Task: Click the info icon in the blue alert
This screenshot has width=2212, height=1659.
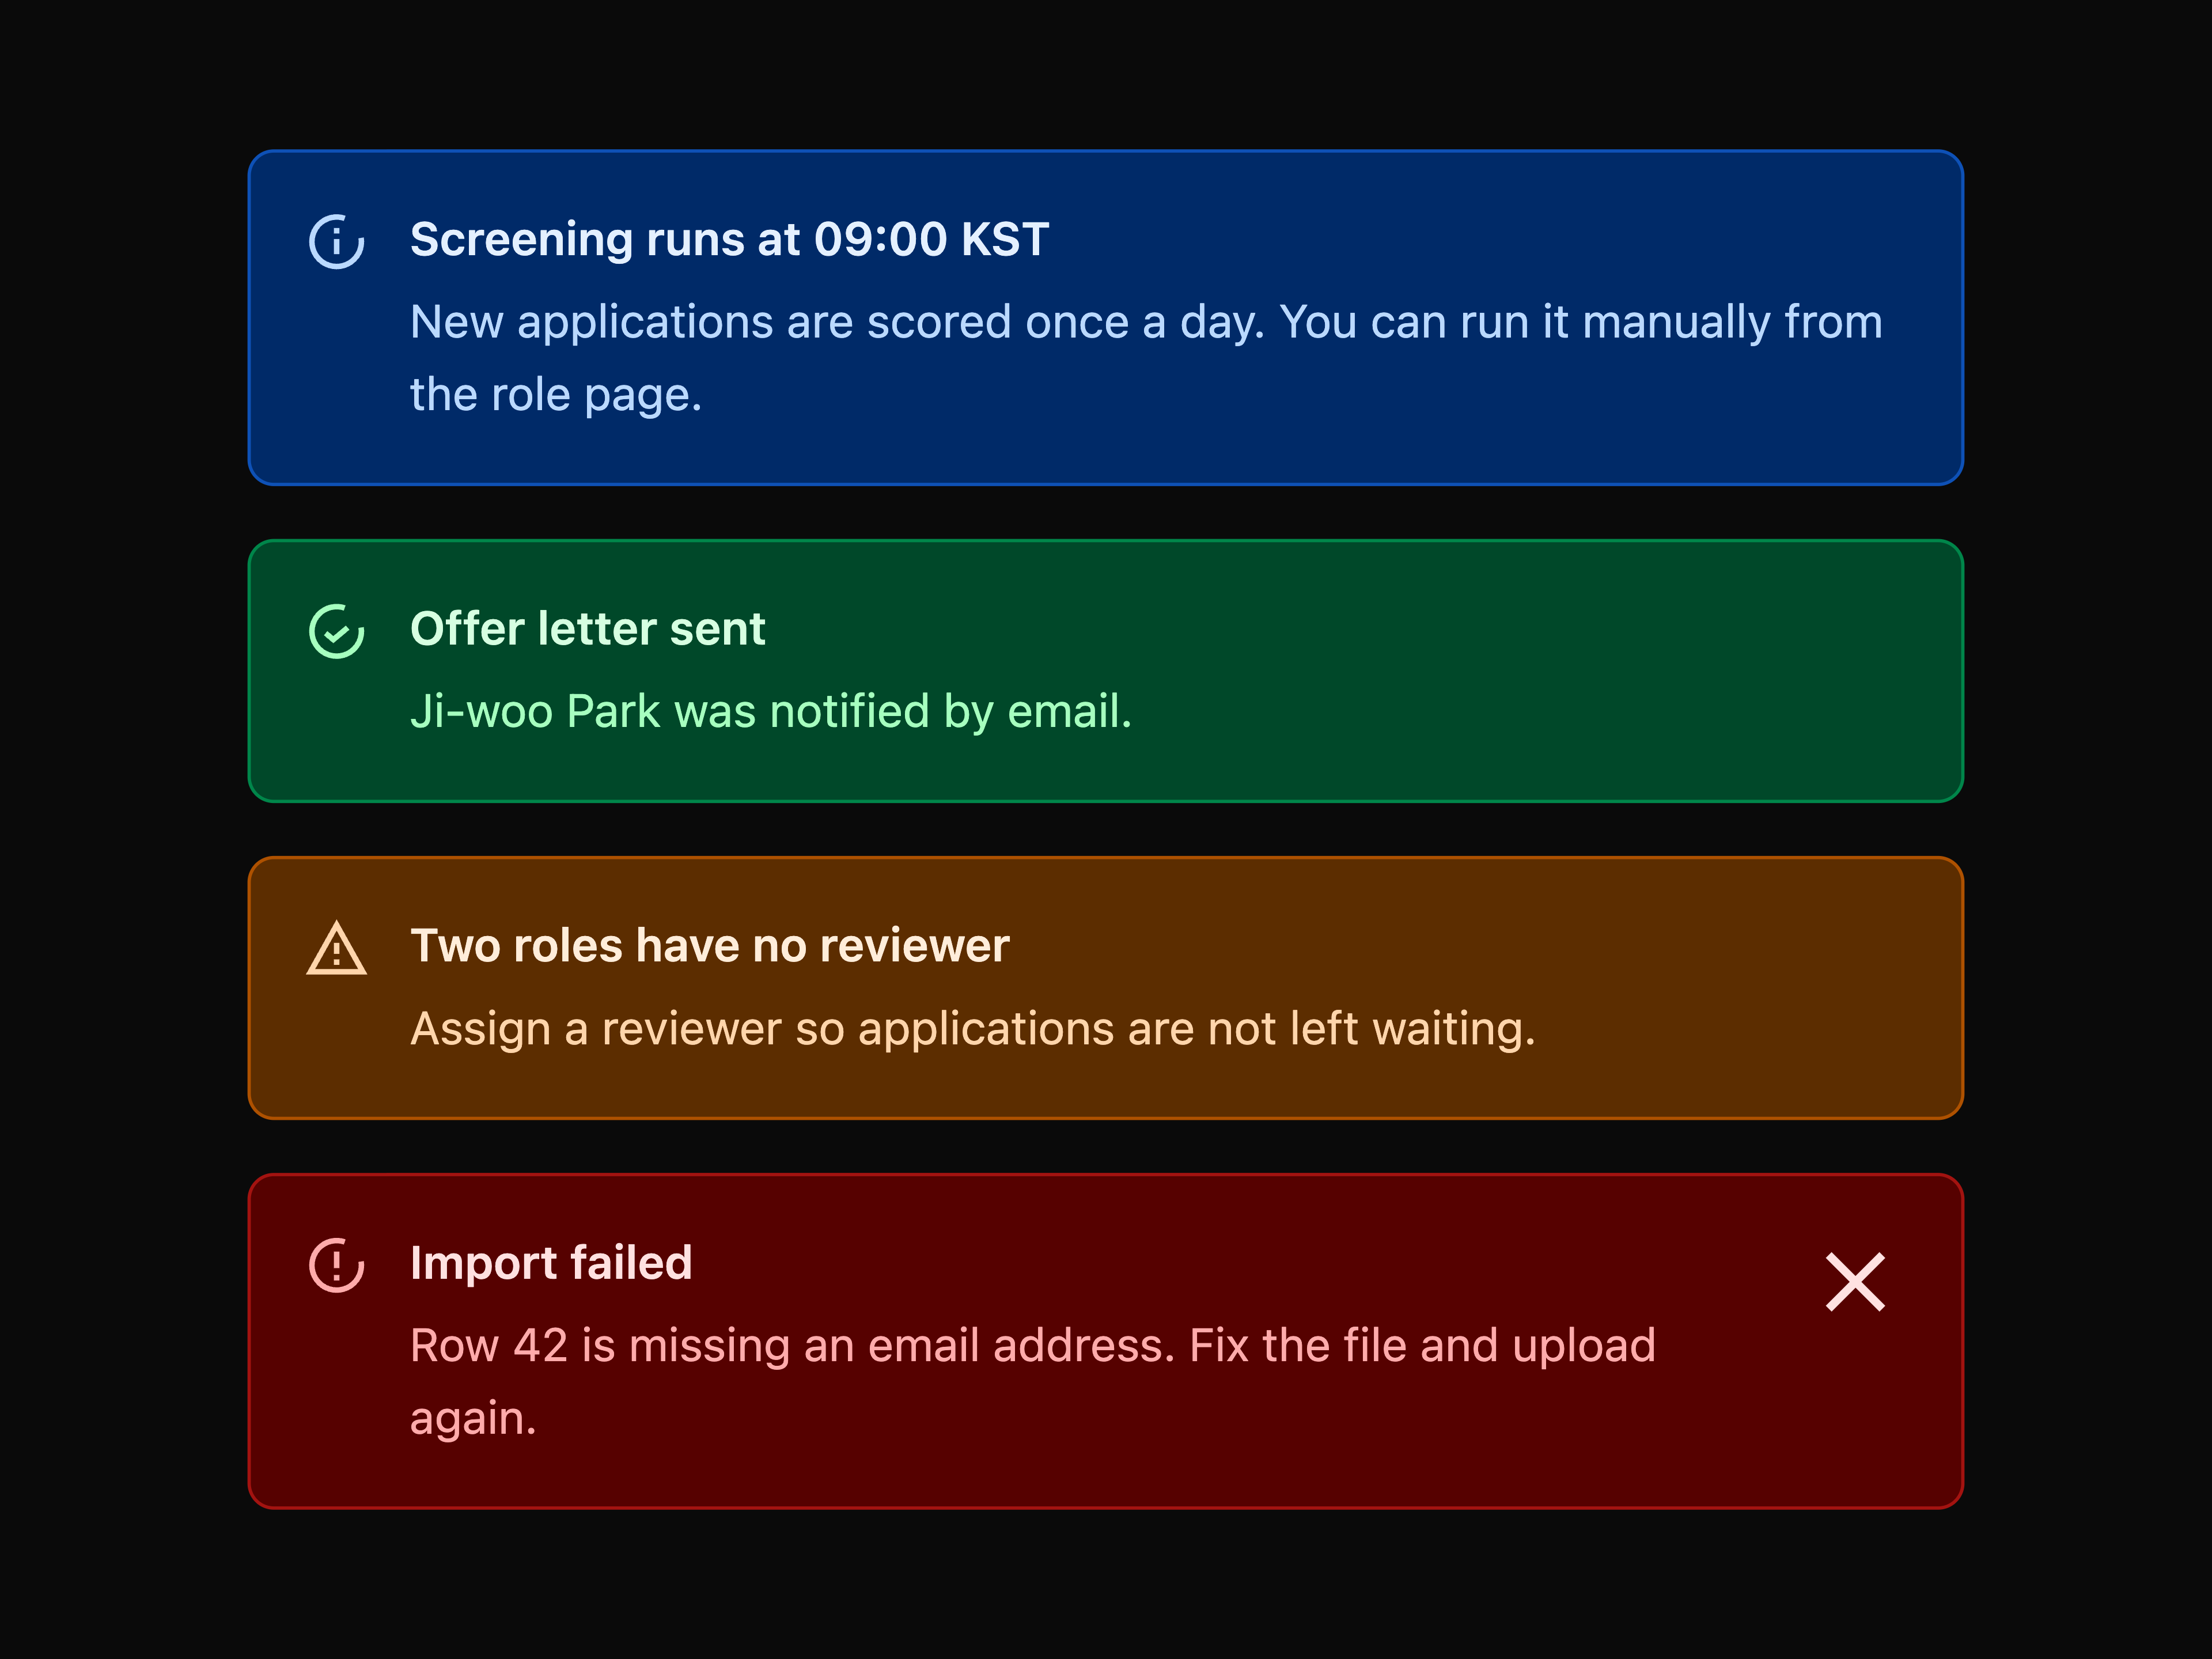Action: [x=337, y=241]
